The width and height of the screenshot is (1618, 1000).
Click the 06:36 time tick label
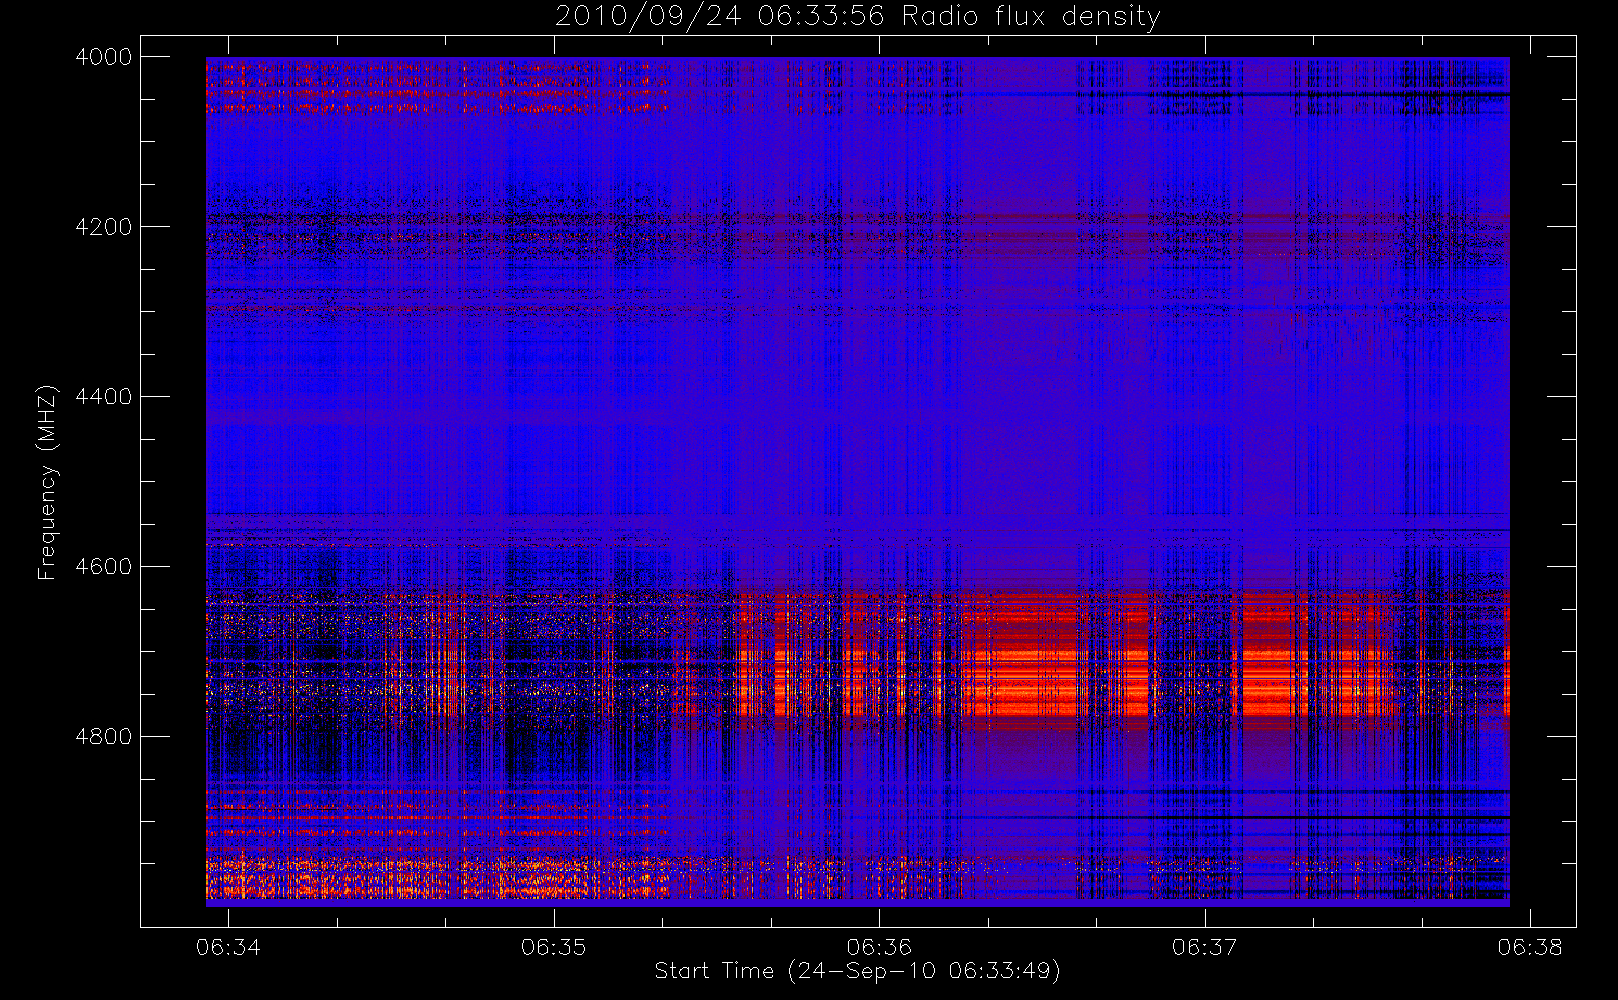click(x=879, y=947)
